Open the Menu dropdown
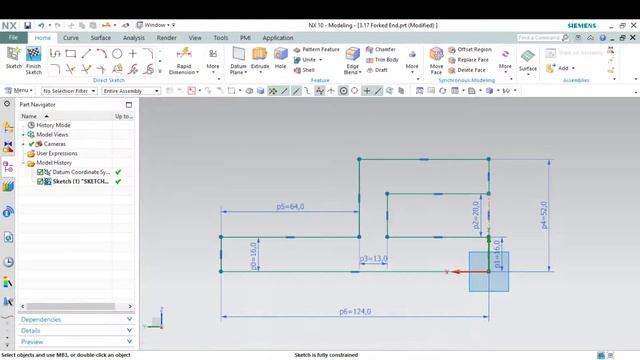The width and height of the screenshot is (640, 360). (x=18, y=90)
